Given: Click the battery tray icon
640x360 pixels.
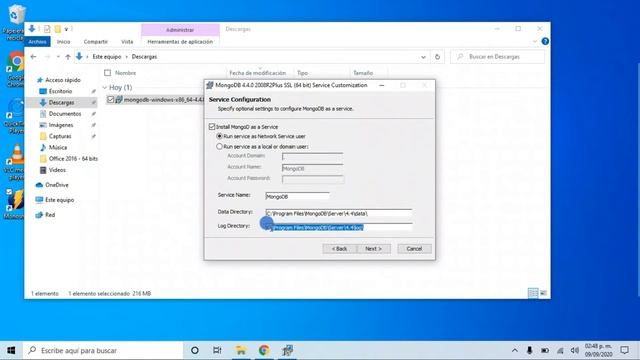Looking at the screenshot, I should click(x=544, y=350).
